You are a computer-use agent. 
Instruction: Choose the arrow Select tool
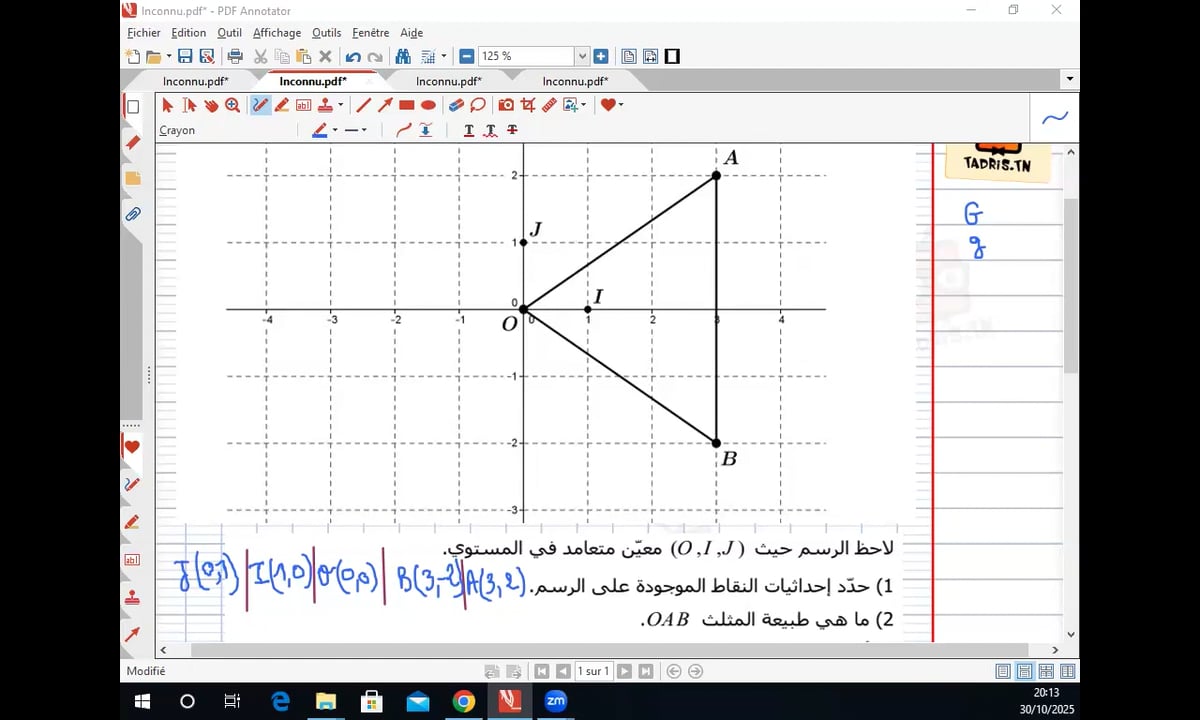click(x=168, y=105)
